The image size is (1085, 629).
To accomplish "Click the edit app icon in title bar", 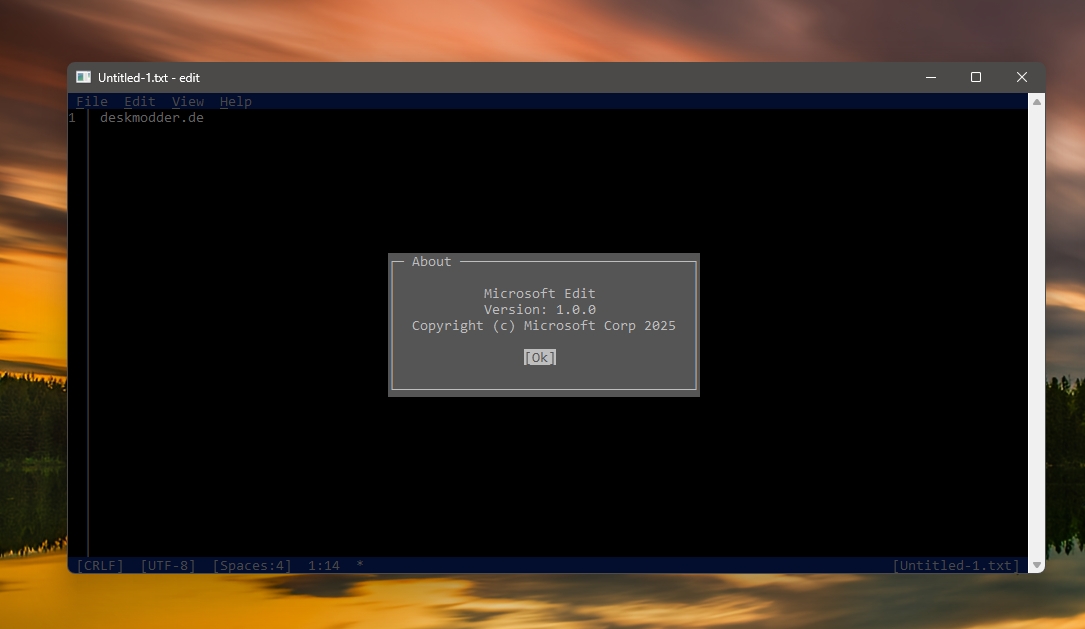I will point(84,77).
